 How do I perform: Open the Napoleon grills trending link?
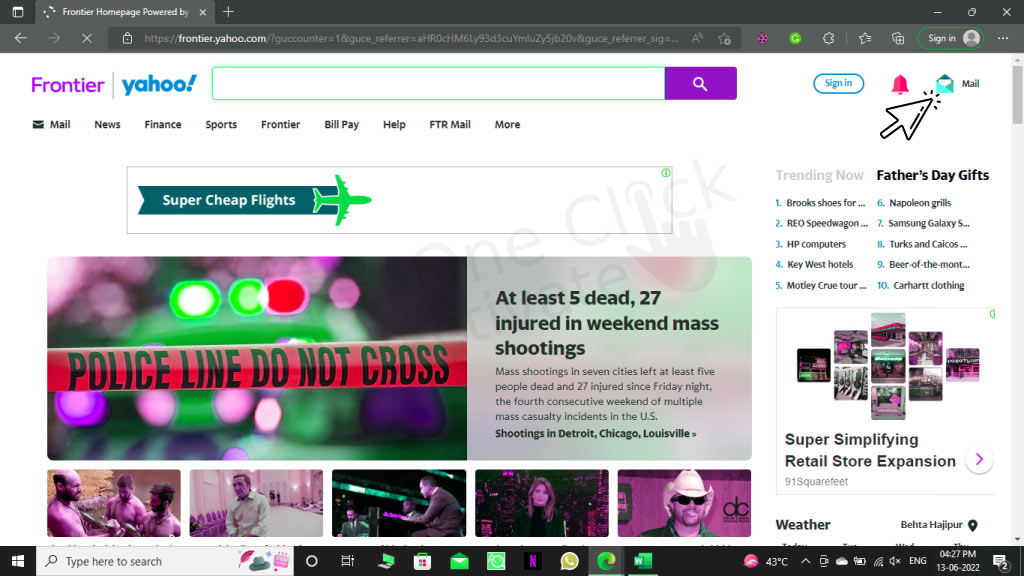[920, 203]
